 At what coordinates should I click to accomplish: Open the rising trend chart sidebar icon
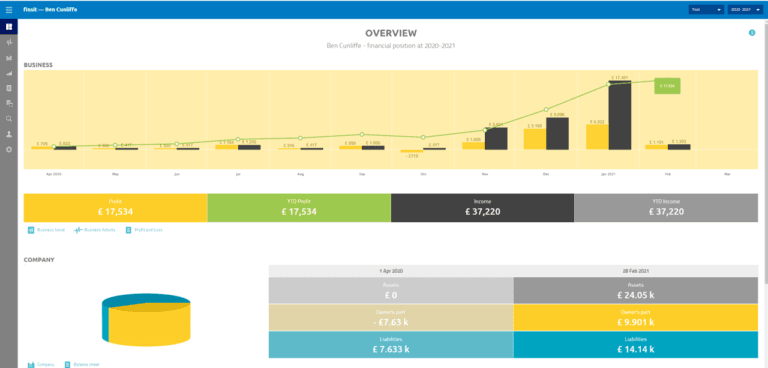pyautogui.click(x=9, y=74)
